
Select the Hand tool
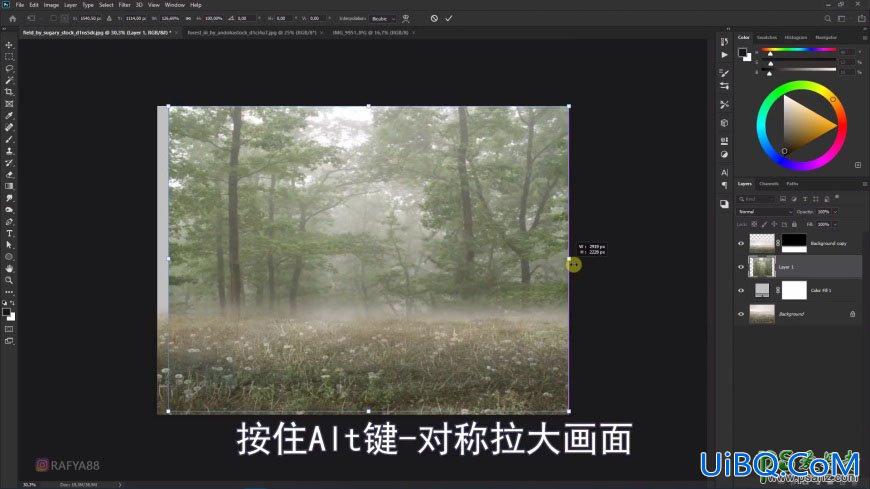pyautogui.click(x=9, y=269)
